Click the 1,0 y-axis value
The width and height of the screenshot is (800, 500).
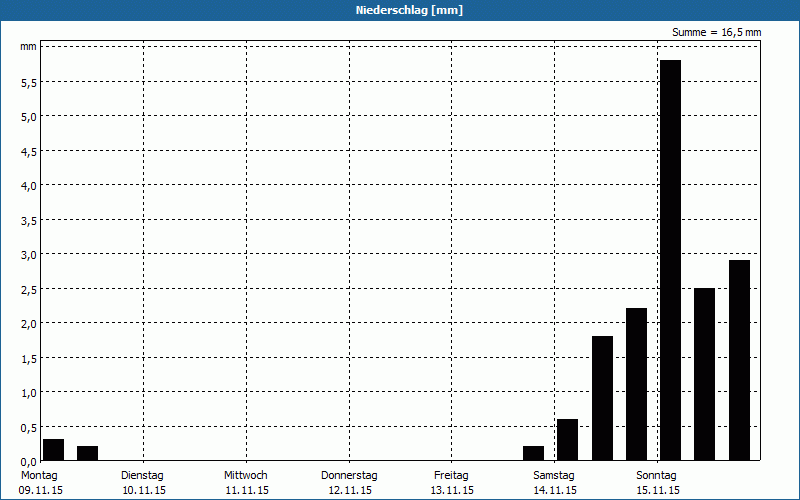coord(29,393)
